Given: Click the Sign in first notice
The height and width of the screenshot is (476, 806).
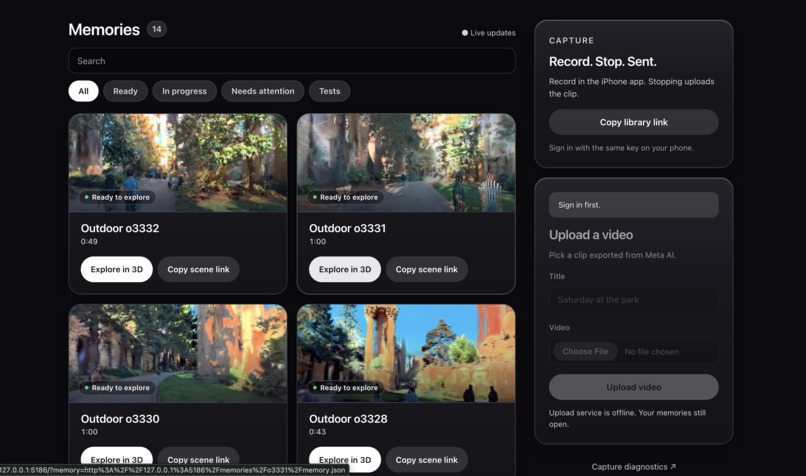Looking at the screenshot, I should (x=634, y=205).
